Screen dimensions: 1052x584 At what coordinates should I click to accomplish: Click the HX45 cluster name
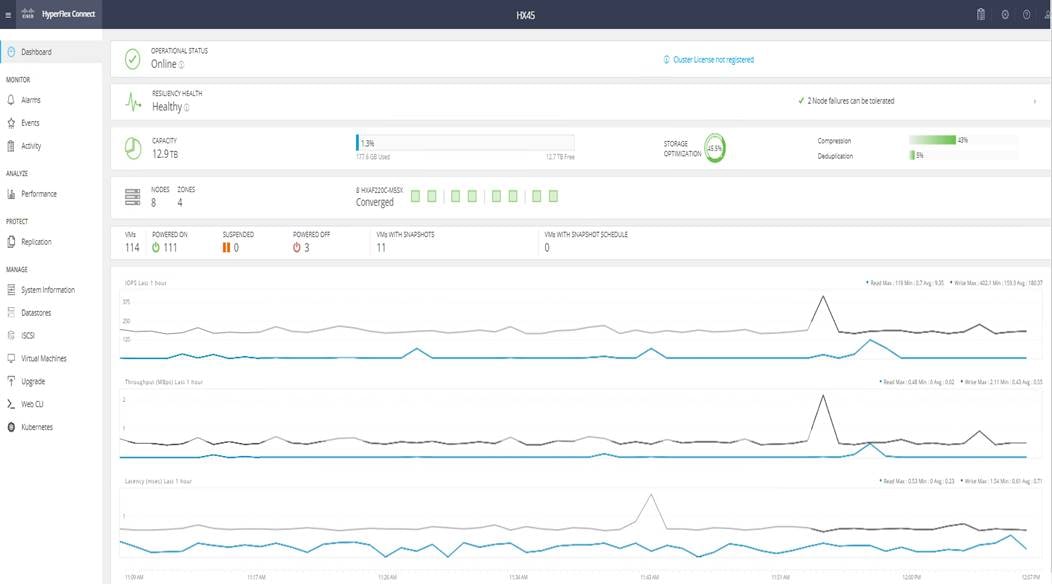pos(525,15)
